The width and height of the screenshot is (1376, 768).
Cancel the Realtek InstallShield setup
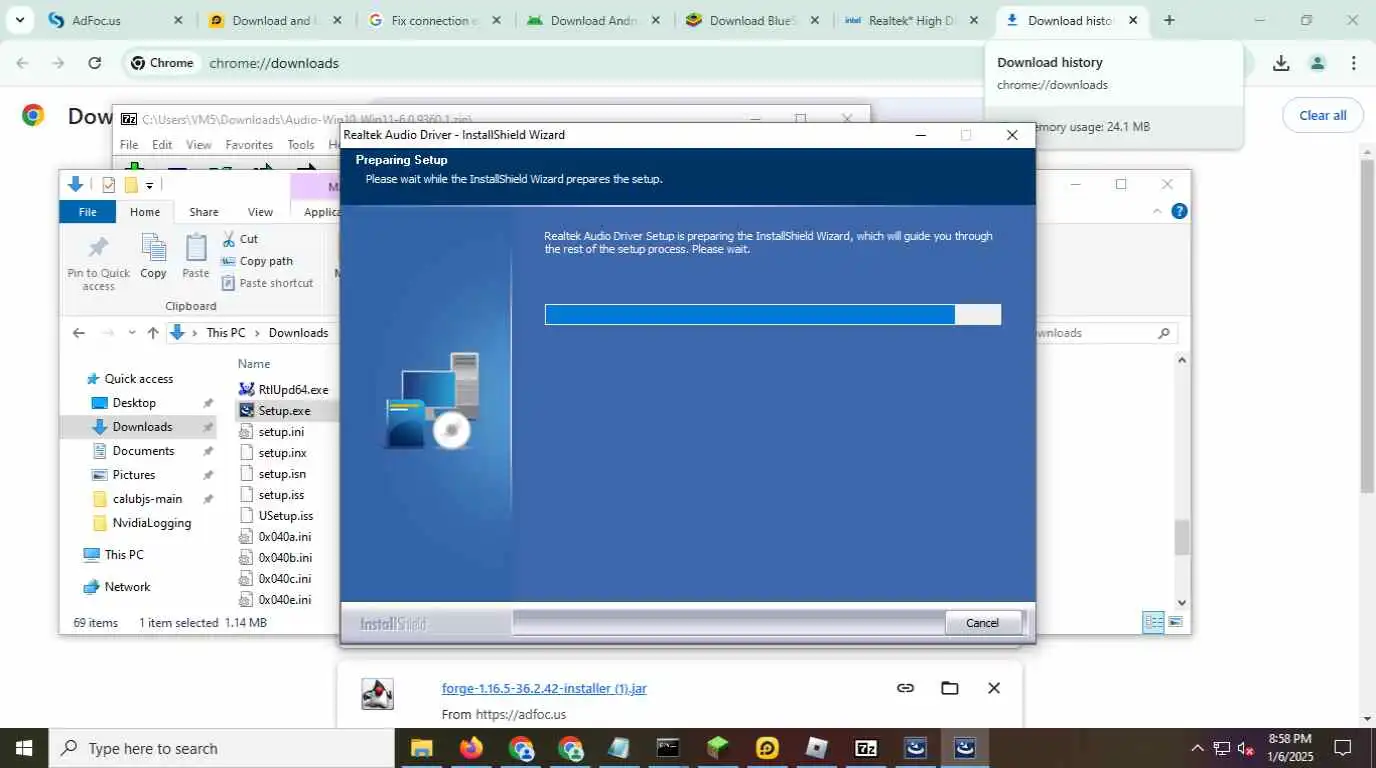tap(982, 623)
